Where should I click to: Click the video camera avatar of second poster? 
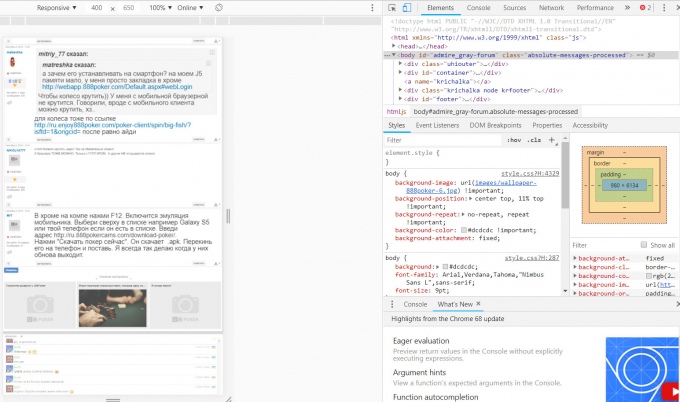14,160
